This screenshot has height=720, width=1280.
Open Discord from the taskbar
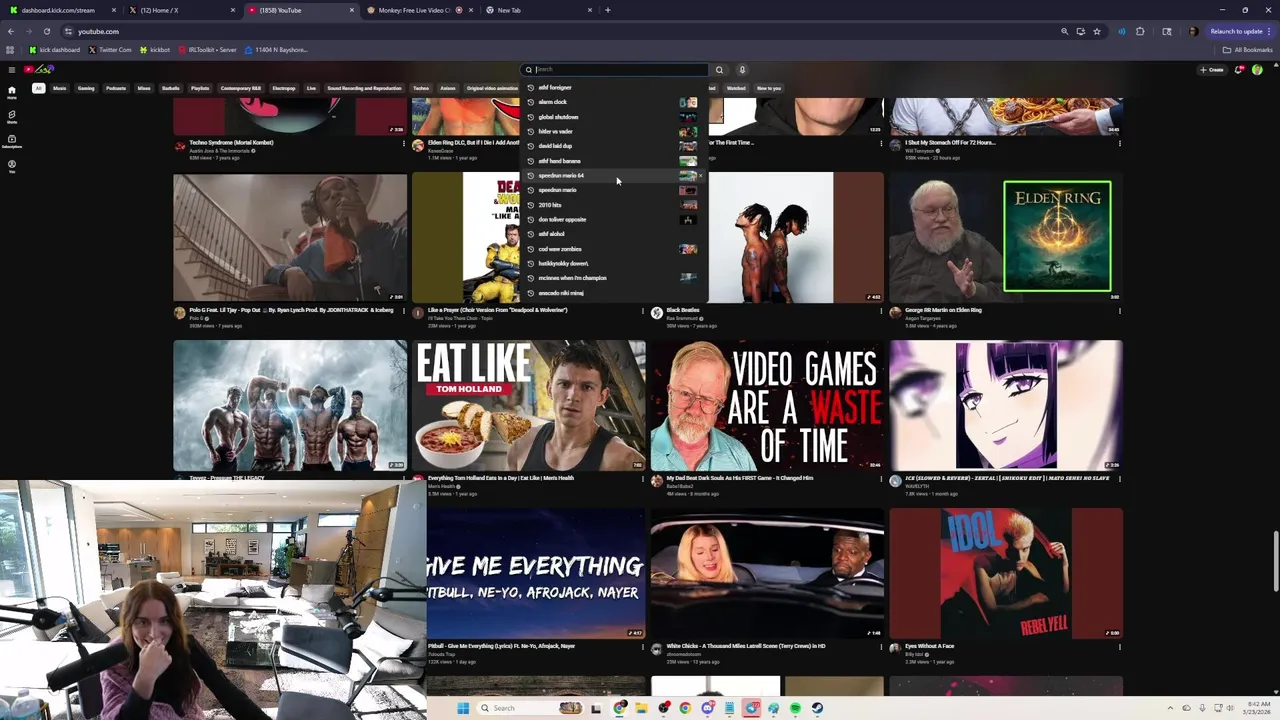tap(707, 708)
